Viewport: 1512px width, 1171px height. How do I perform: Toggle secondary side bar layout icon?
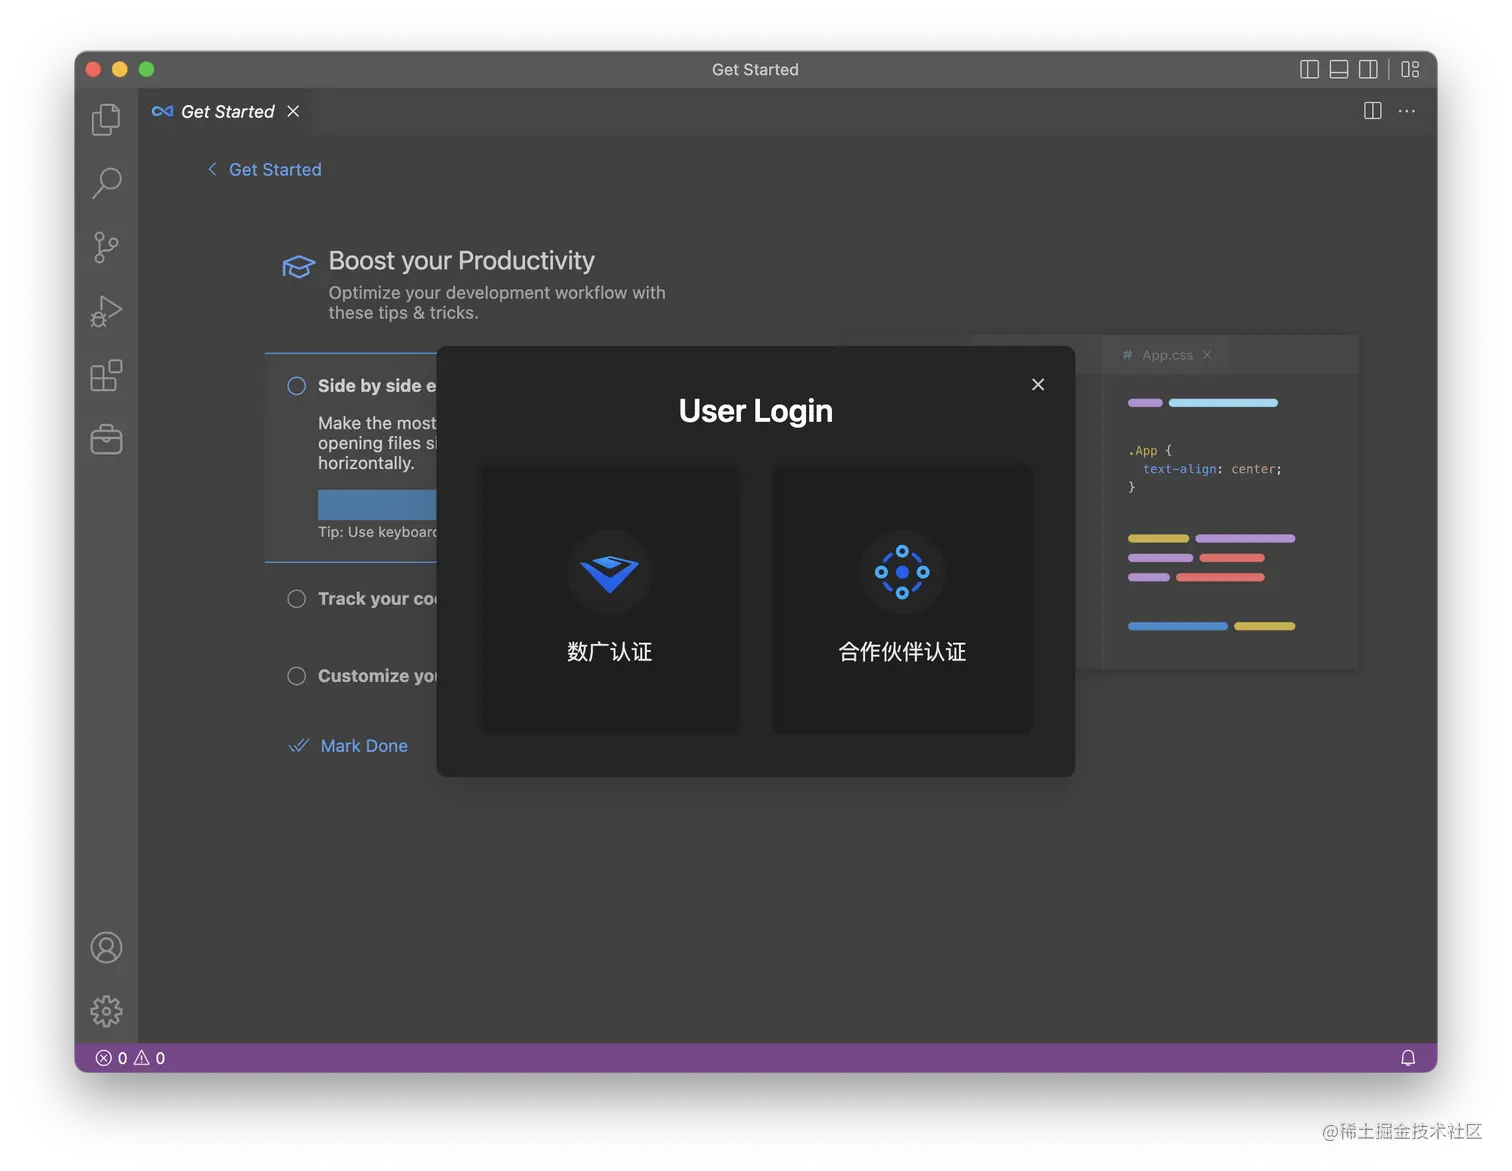(x=1368, y=69)
